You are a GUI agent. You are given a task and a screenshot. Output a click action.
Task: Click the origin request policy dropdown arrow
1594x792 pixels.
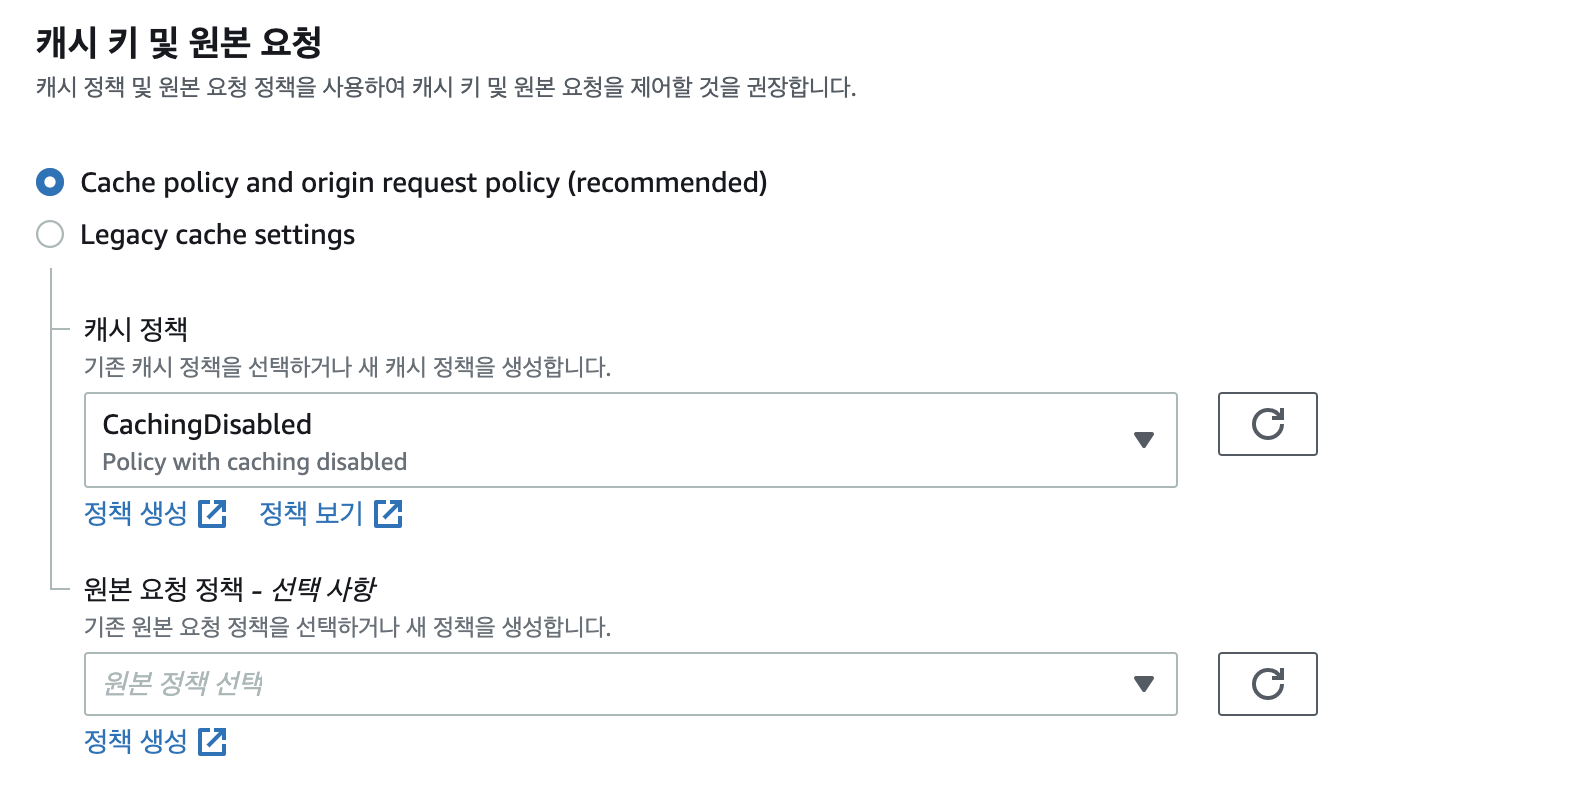1144,684
